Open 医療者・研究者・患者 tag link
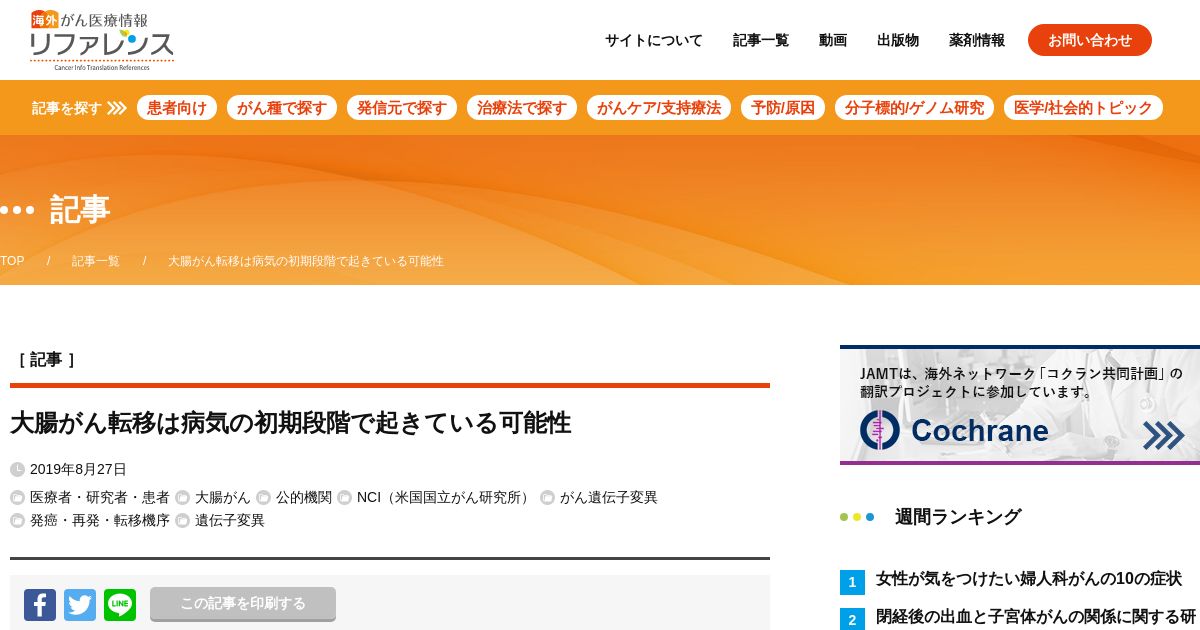Screen dimensions: 1200x630 click(100, 497)
